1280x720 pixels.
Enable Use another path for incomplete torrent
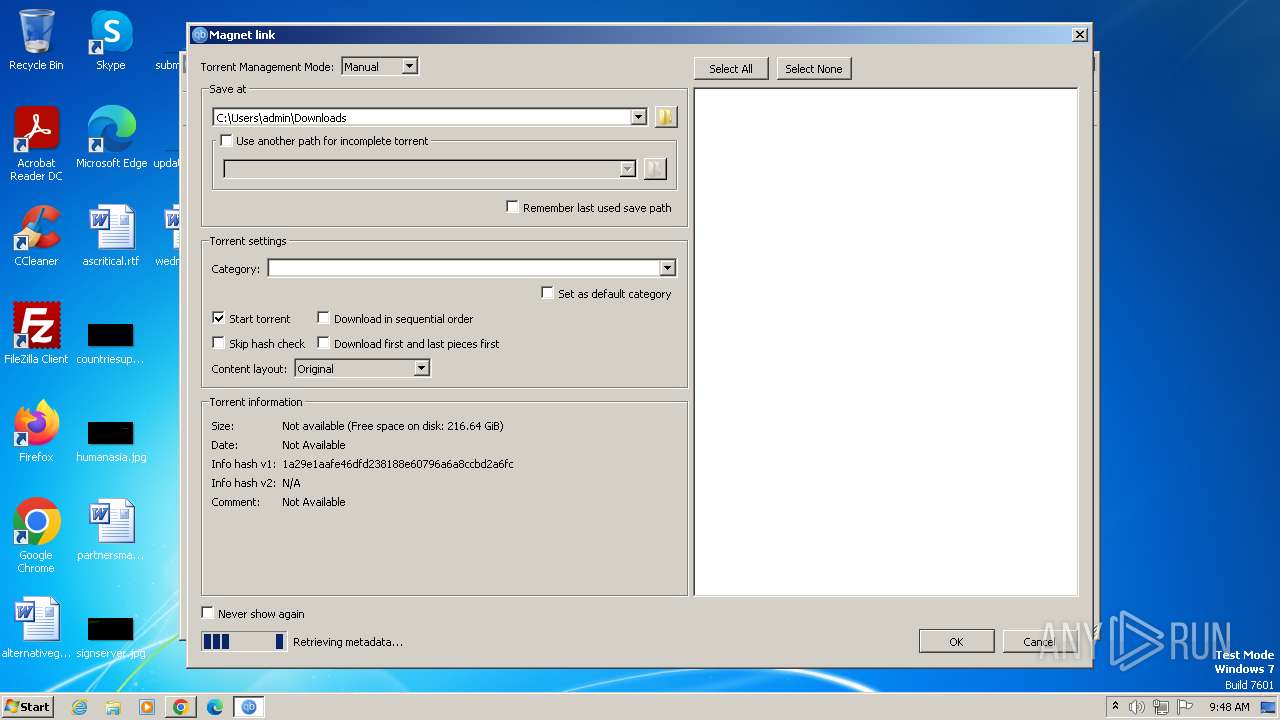(226, 141)
